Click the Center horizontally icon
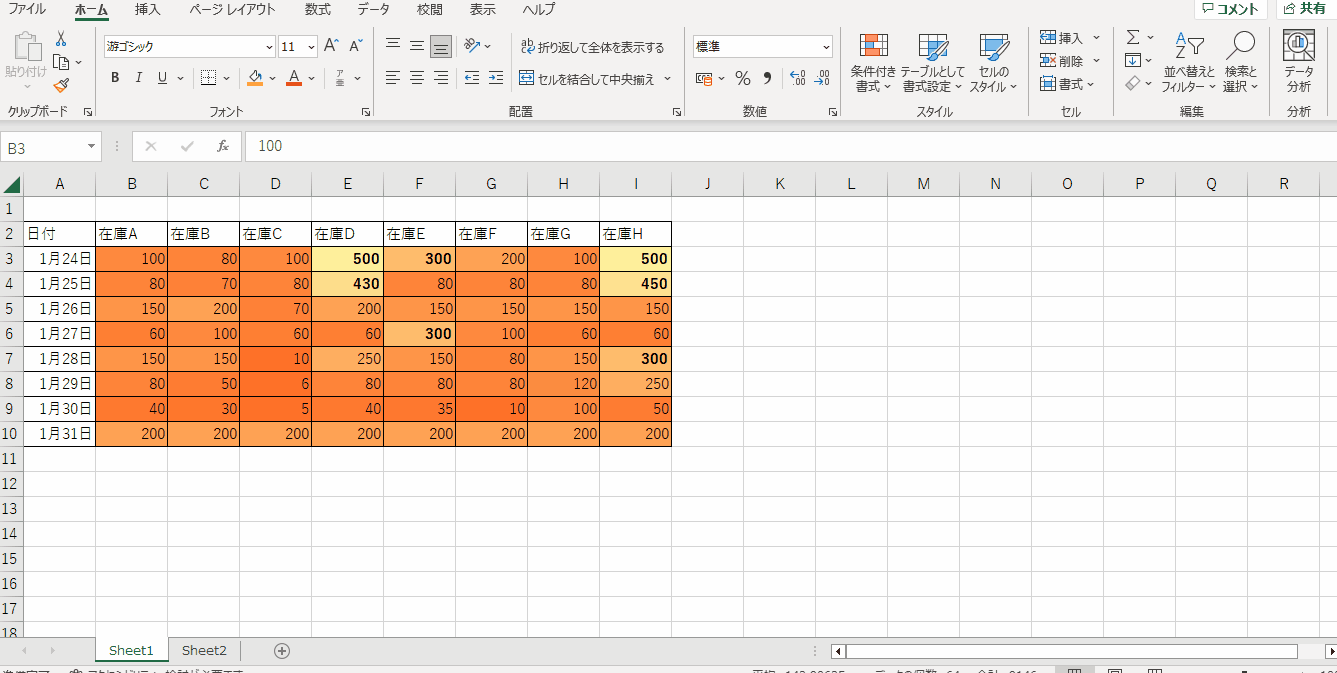This screenshot has height=673, width=1337. tap(417, 78)
